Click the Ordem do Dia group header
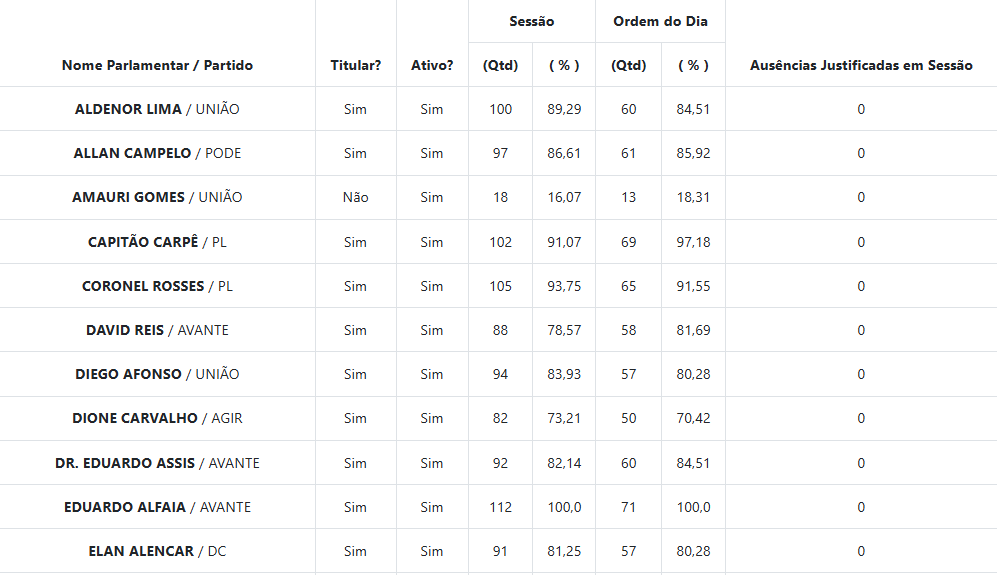This screenshot has height=575, width=997. (660, 21)
